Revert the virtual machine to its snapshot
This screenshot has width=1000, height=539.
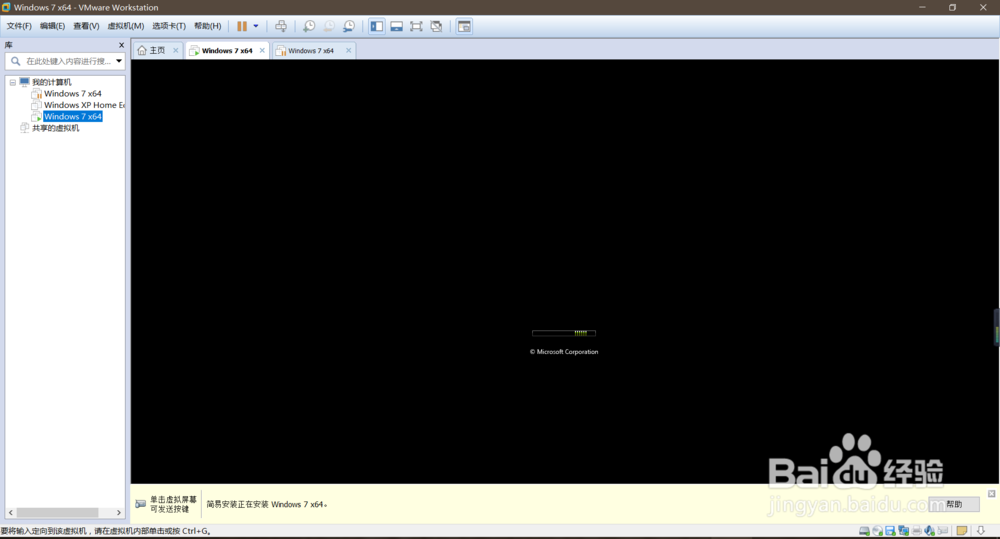(x=328, y=26)
